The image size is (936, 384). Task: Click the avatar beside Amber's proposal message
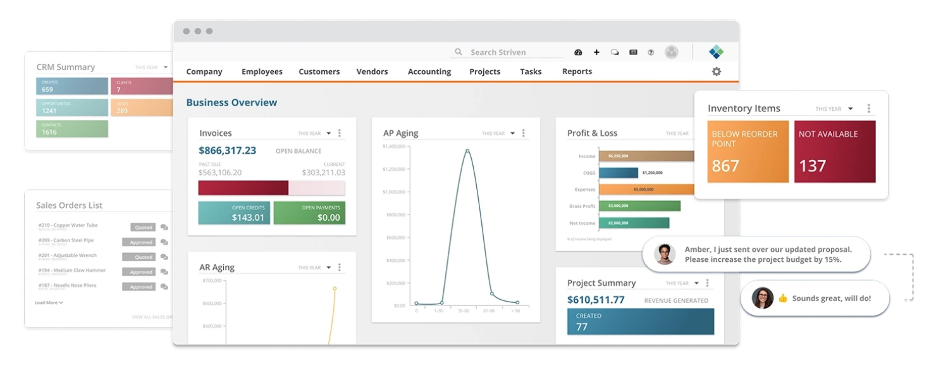pyautogui.click(x=664, y=254)
